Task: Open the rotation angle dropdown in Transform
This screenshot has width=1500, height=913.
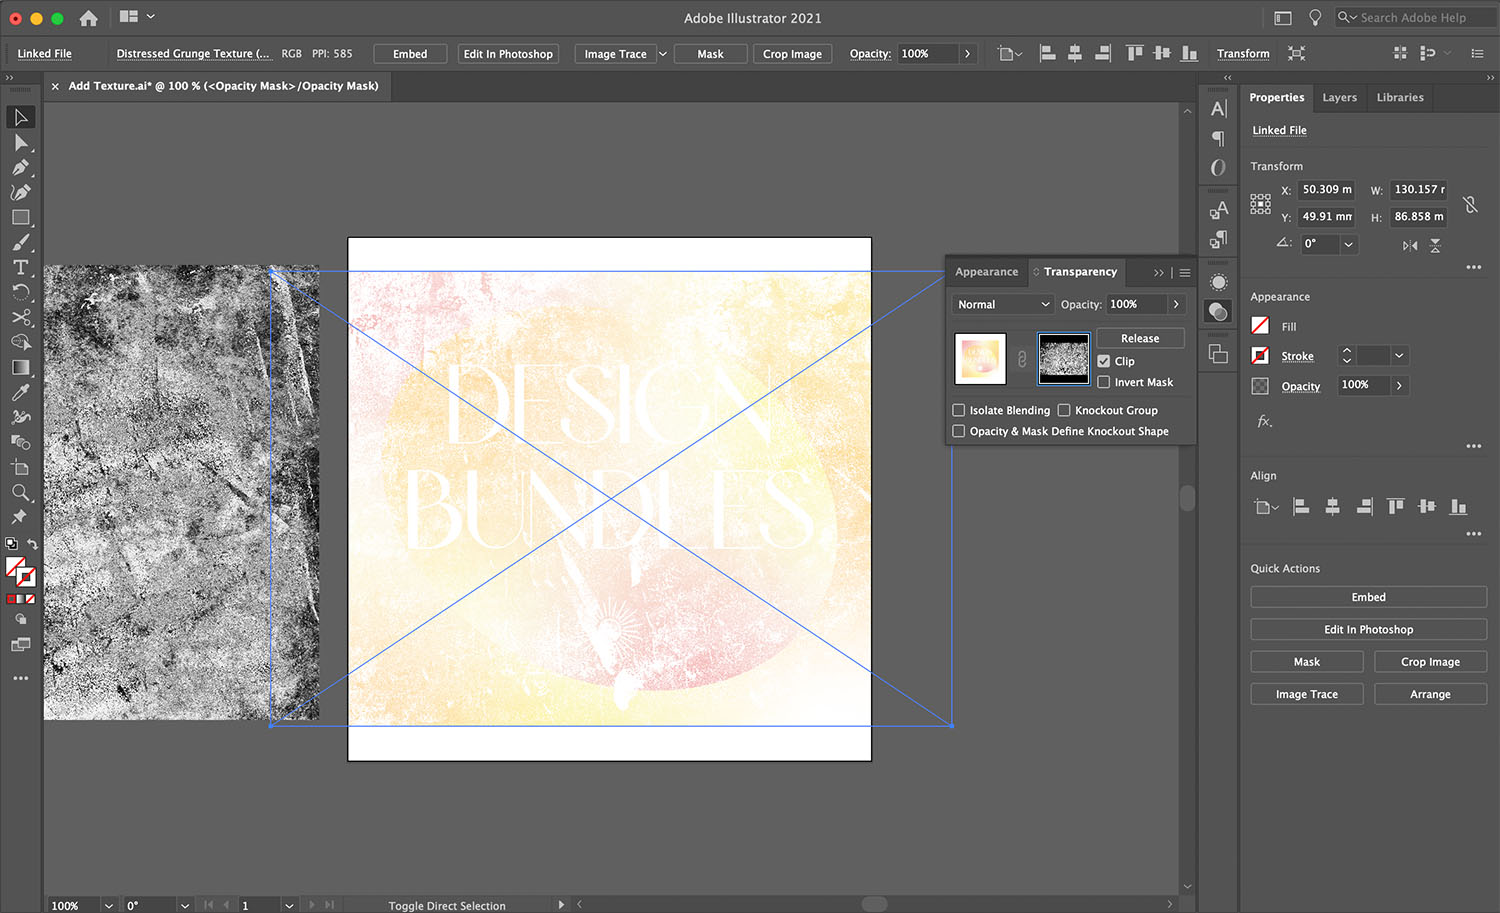Action: click(x=1348, y=244)
